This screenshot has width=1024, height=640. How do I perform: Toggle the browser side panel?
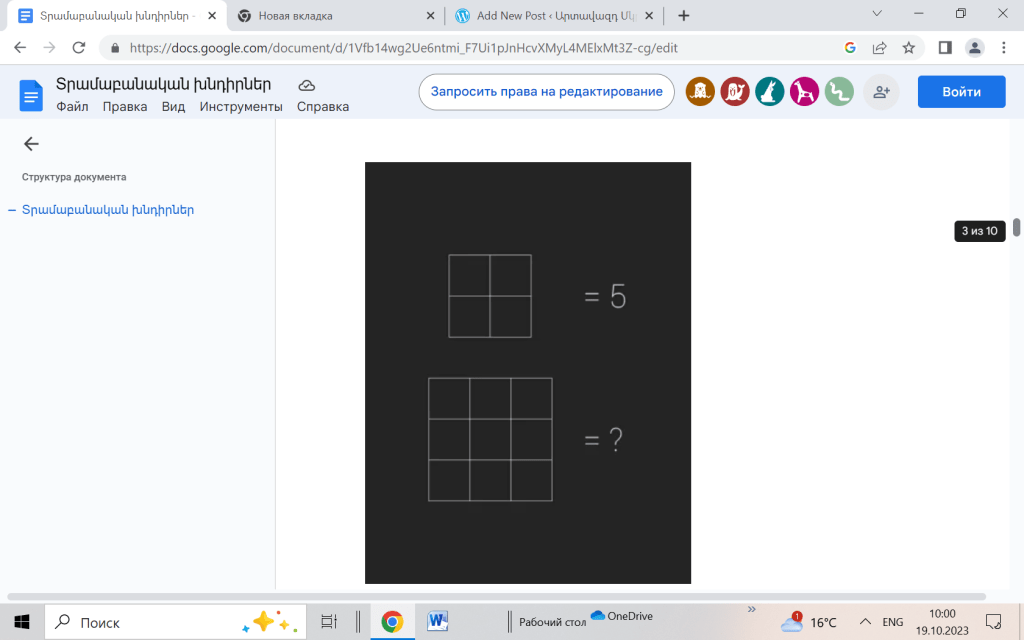click(945, 47)
